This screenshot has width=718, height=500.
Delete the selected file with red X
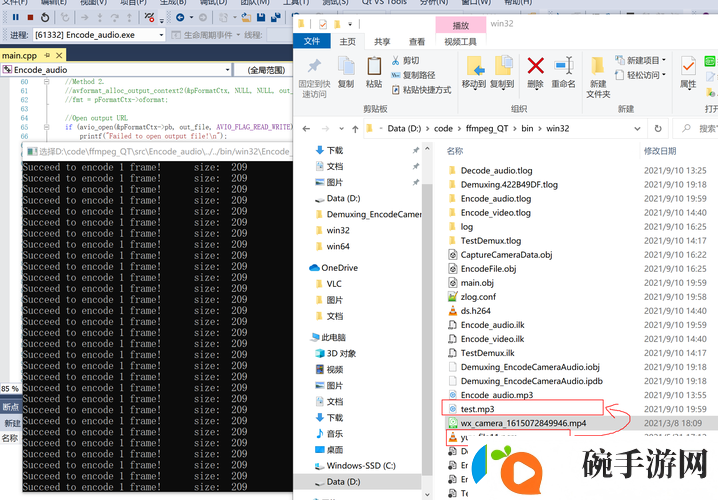tap(535, 72)
